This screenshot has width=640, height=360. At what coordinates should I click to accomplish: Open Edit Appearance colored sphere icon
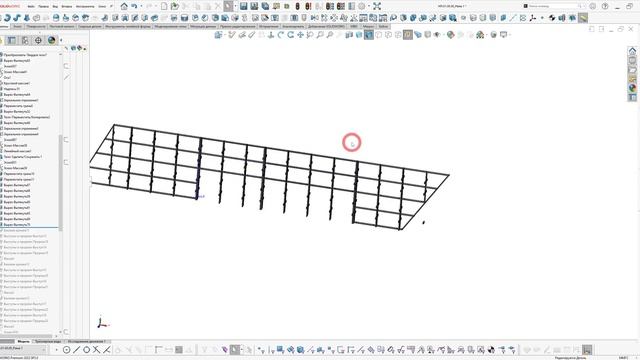pyautogui.click(x=451, y=35)
